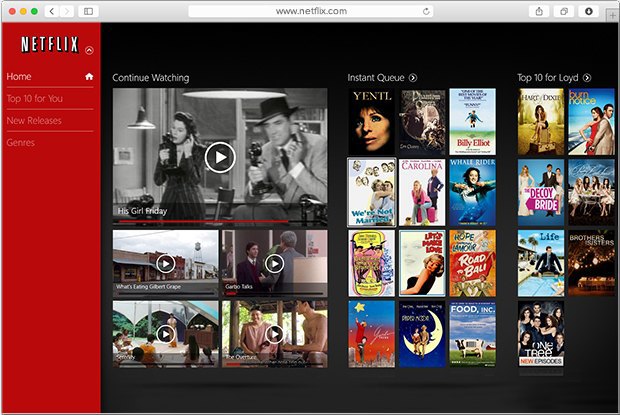
Task: Open the red-and-blue poster left of Paper Moon
Action: 372,334
